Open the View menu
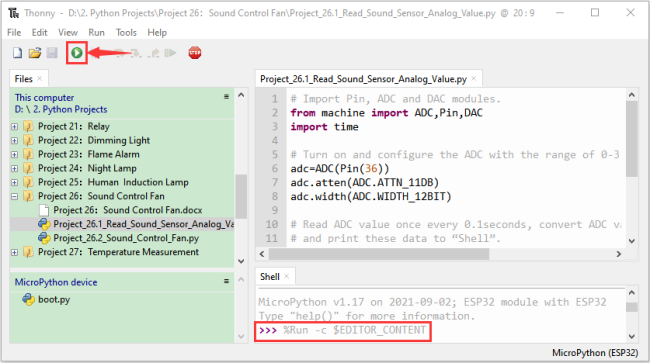Viewport: 650px width, 364px height. pyautogui.click(x=68, y=32)
